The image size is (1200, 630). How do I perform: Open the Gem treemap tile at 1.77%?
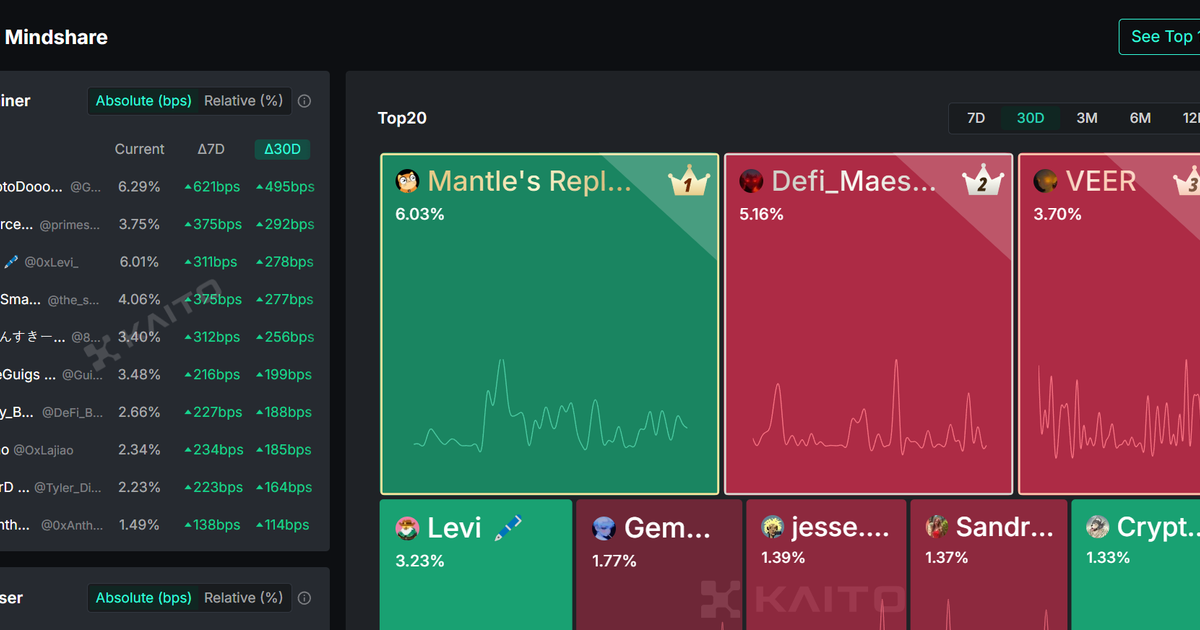(x=659, y=565)
